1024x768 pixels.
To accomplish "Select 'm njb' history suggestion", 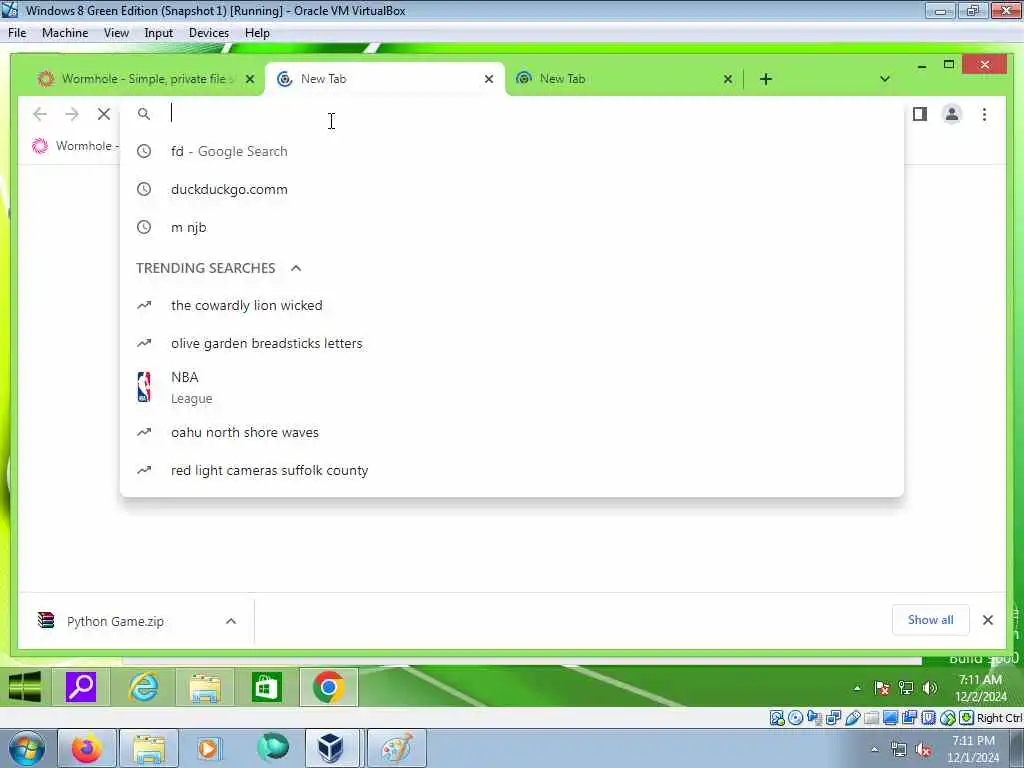I will [512, 227].
